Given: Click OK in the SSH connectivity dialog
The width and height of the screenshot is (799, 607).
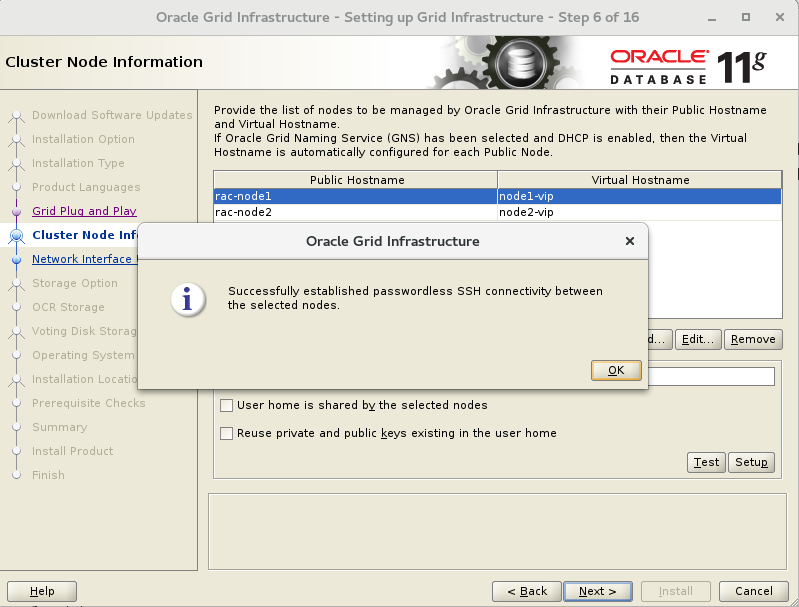Looking at the screenshot, I should coord(616,371).
